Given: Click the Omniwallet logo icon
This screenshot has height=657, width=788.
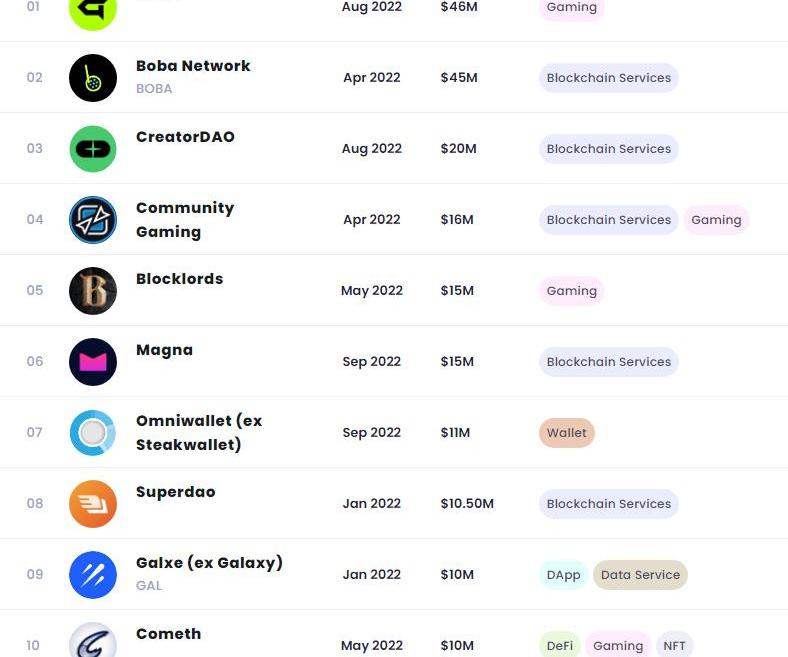Looking at the screenshot, I should pyautogui.click(x=93, y=433).
